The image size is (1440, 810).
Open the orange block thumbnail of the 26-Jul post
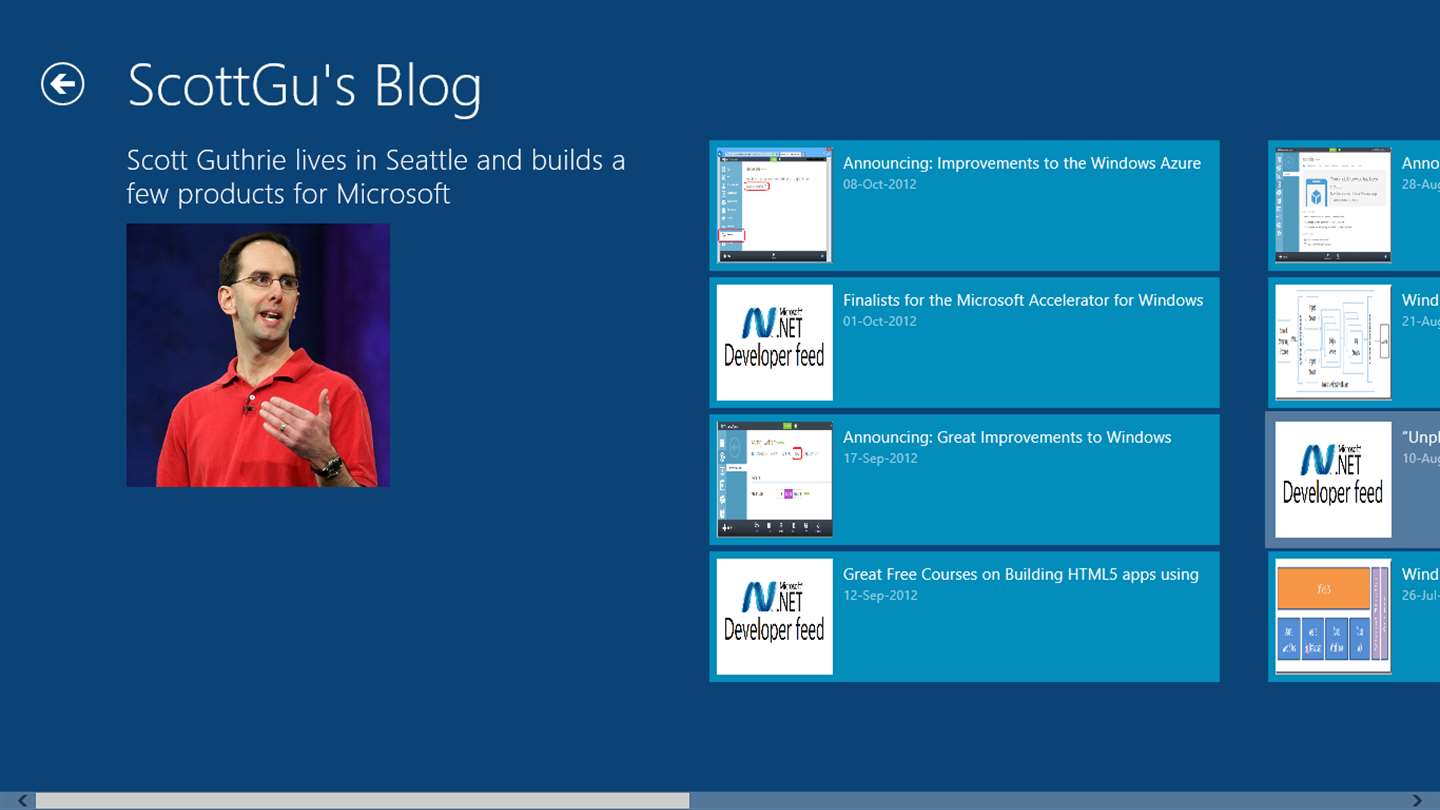[x=1333, y=616]
